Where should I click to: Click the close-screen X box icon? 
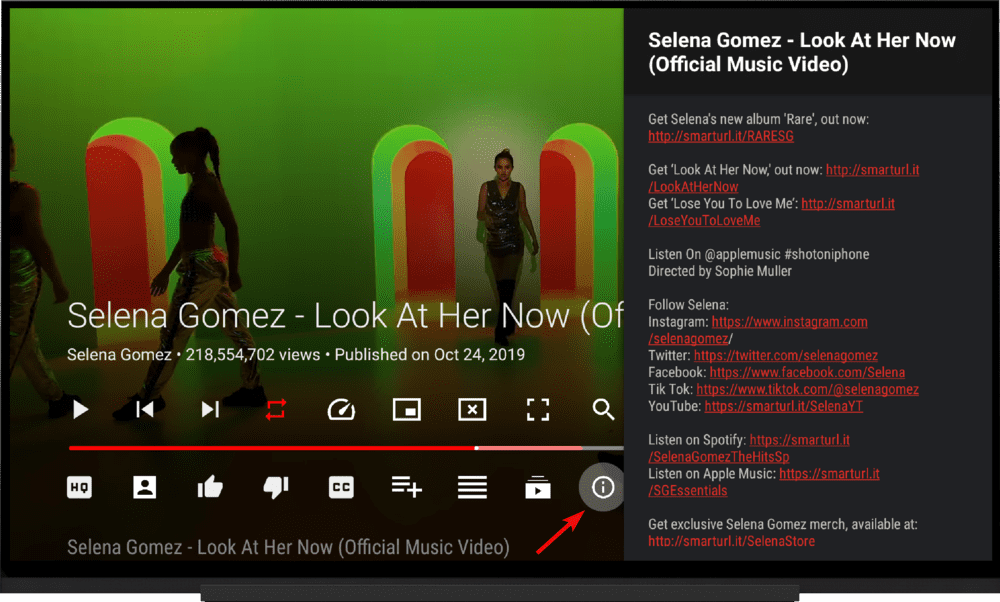click(x=472, y=409)
